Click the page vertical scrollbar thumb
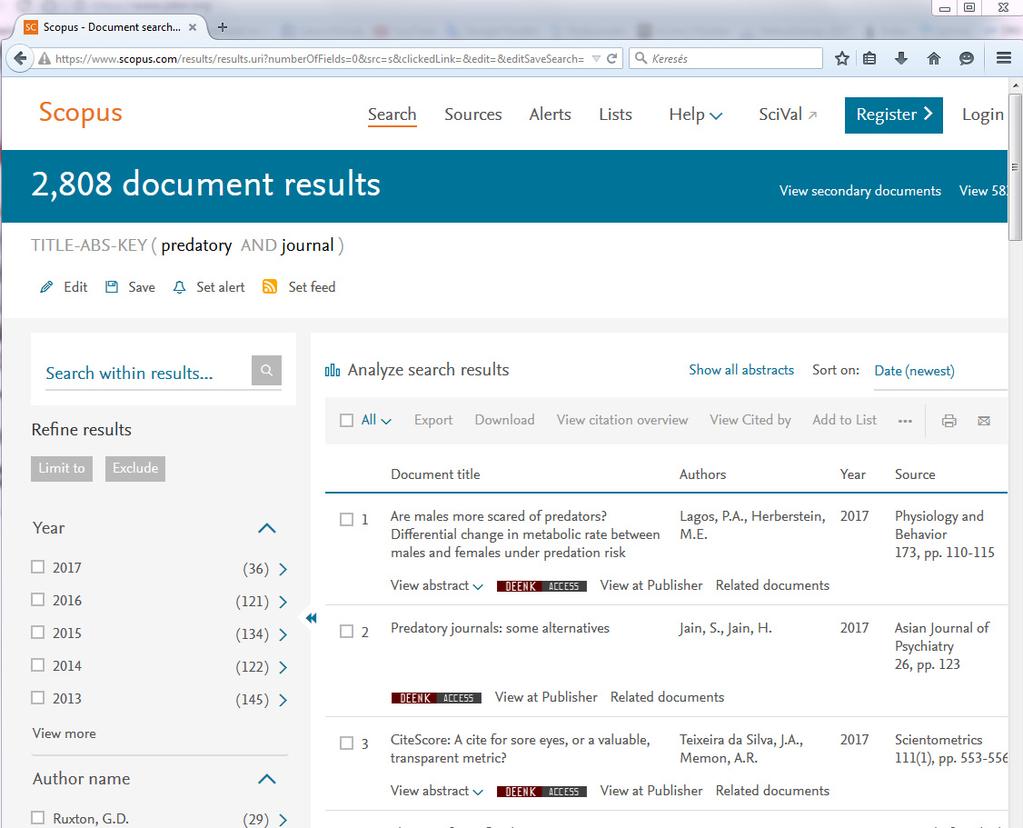 point(1015,168)
